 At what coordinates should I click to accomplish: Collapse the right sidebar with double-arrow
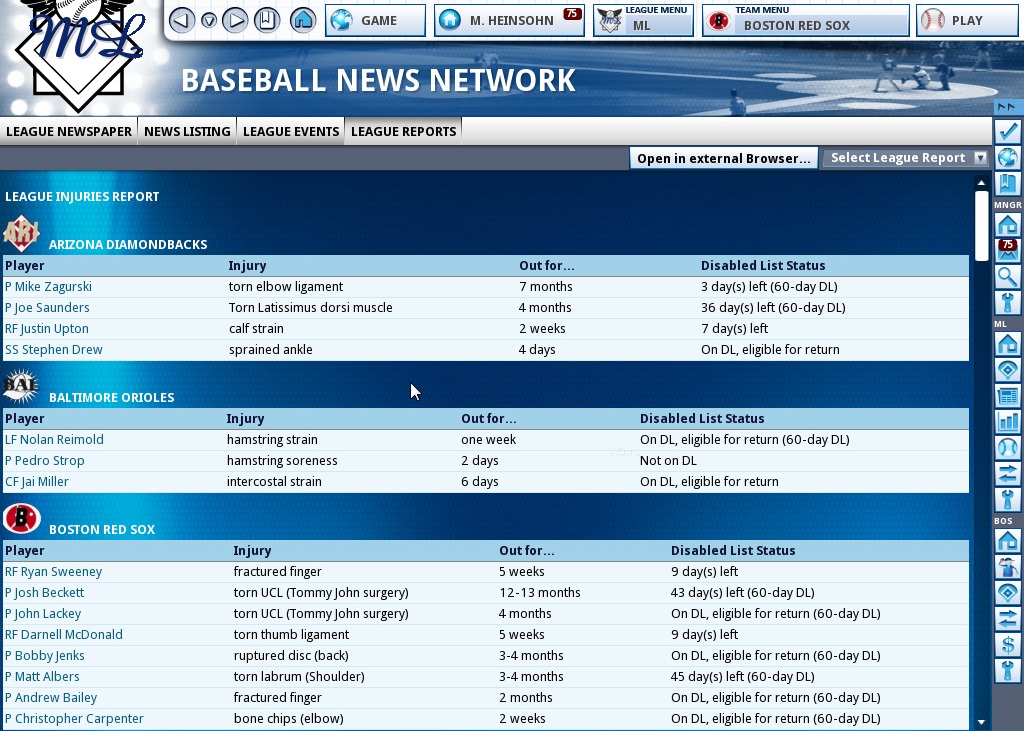pos(1006,107)
